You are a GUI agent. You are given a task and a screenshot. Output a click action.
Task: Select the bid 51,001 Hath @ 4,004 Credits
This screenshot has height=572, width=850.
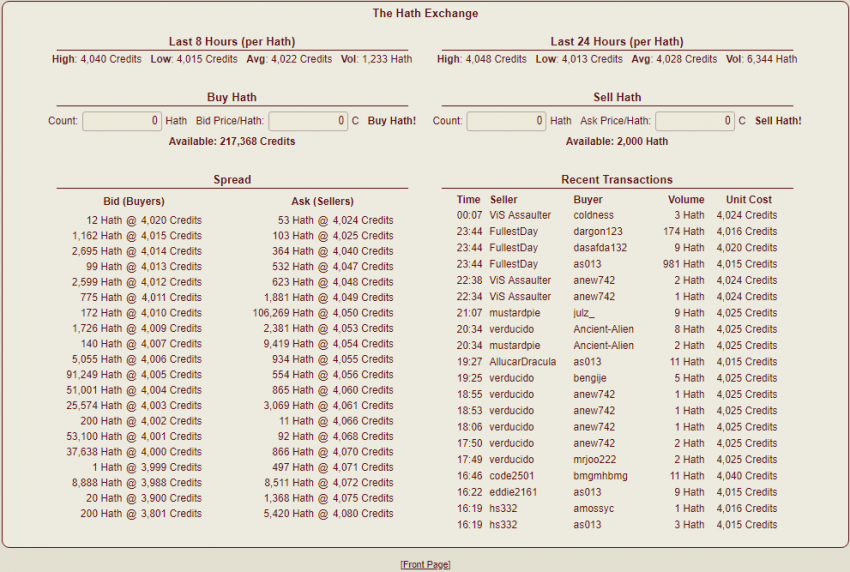(134, 390)
